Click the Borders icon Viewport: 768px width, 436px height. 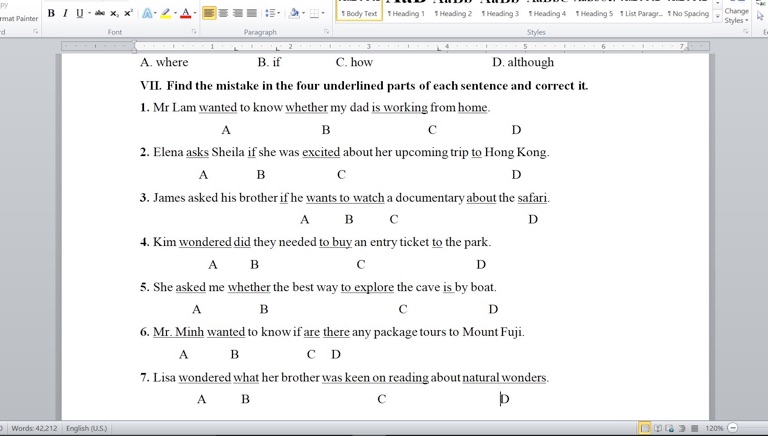pyautogui.click(x=314, y=13)
